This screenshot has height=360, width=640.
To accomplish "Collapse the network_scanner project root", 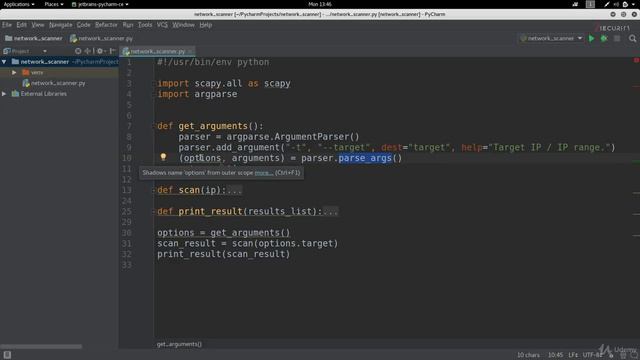I will [x=4, y=62].
